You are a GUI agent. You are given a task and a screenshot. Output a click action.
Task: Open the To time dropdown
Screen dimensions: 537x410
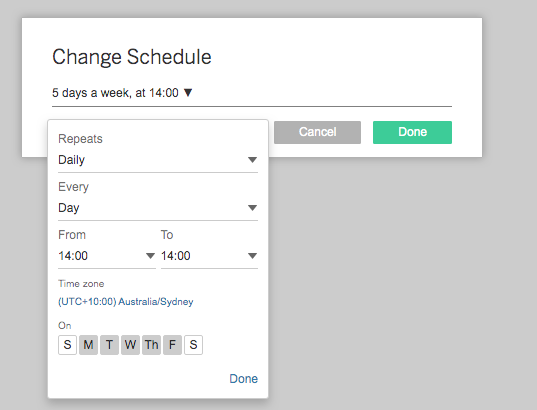point(209,256)
